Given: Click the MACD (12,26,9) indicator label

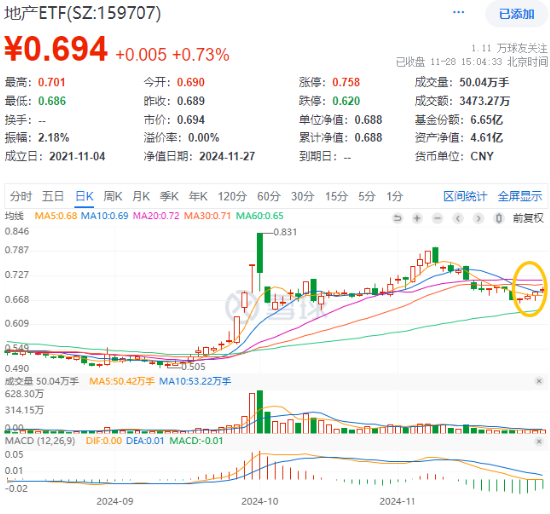Looking at the screenshot, I should [x=40, y=441].
